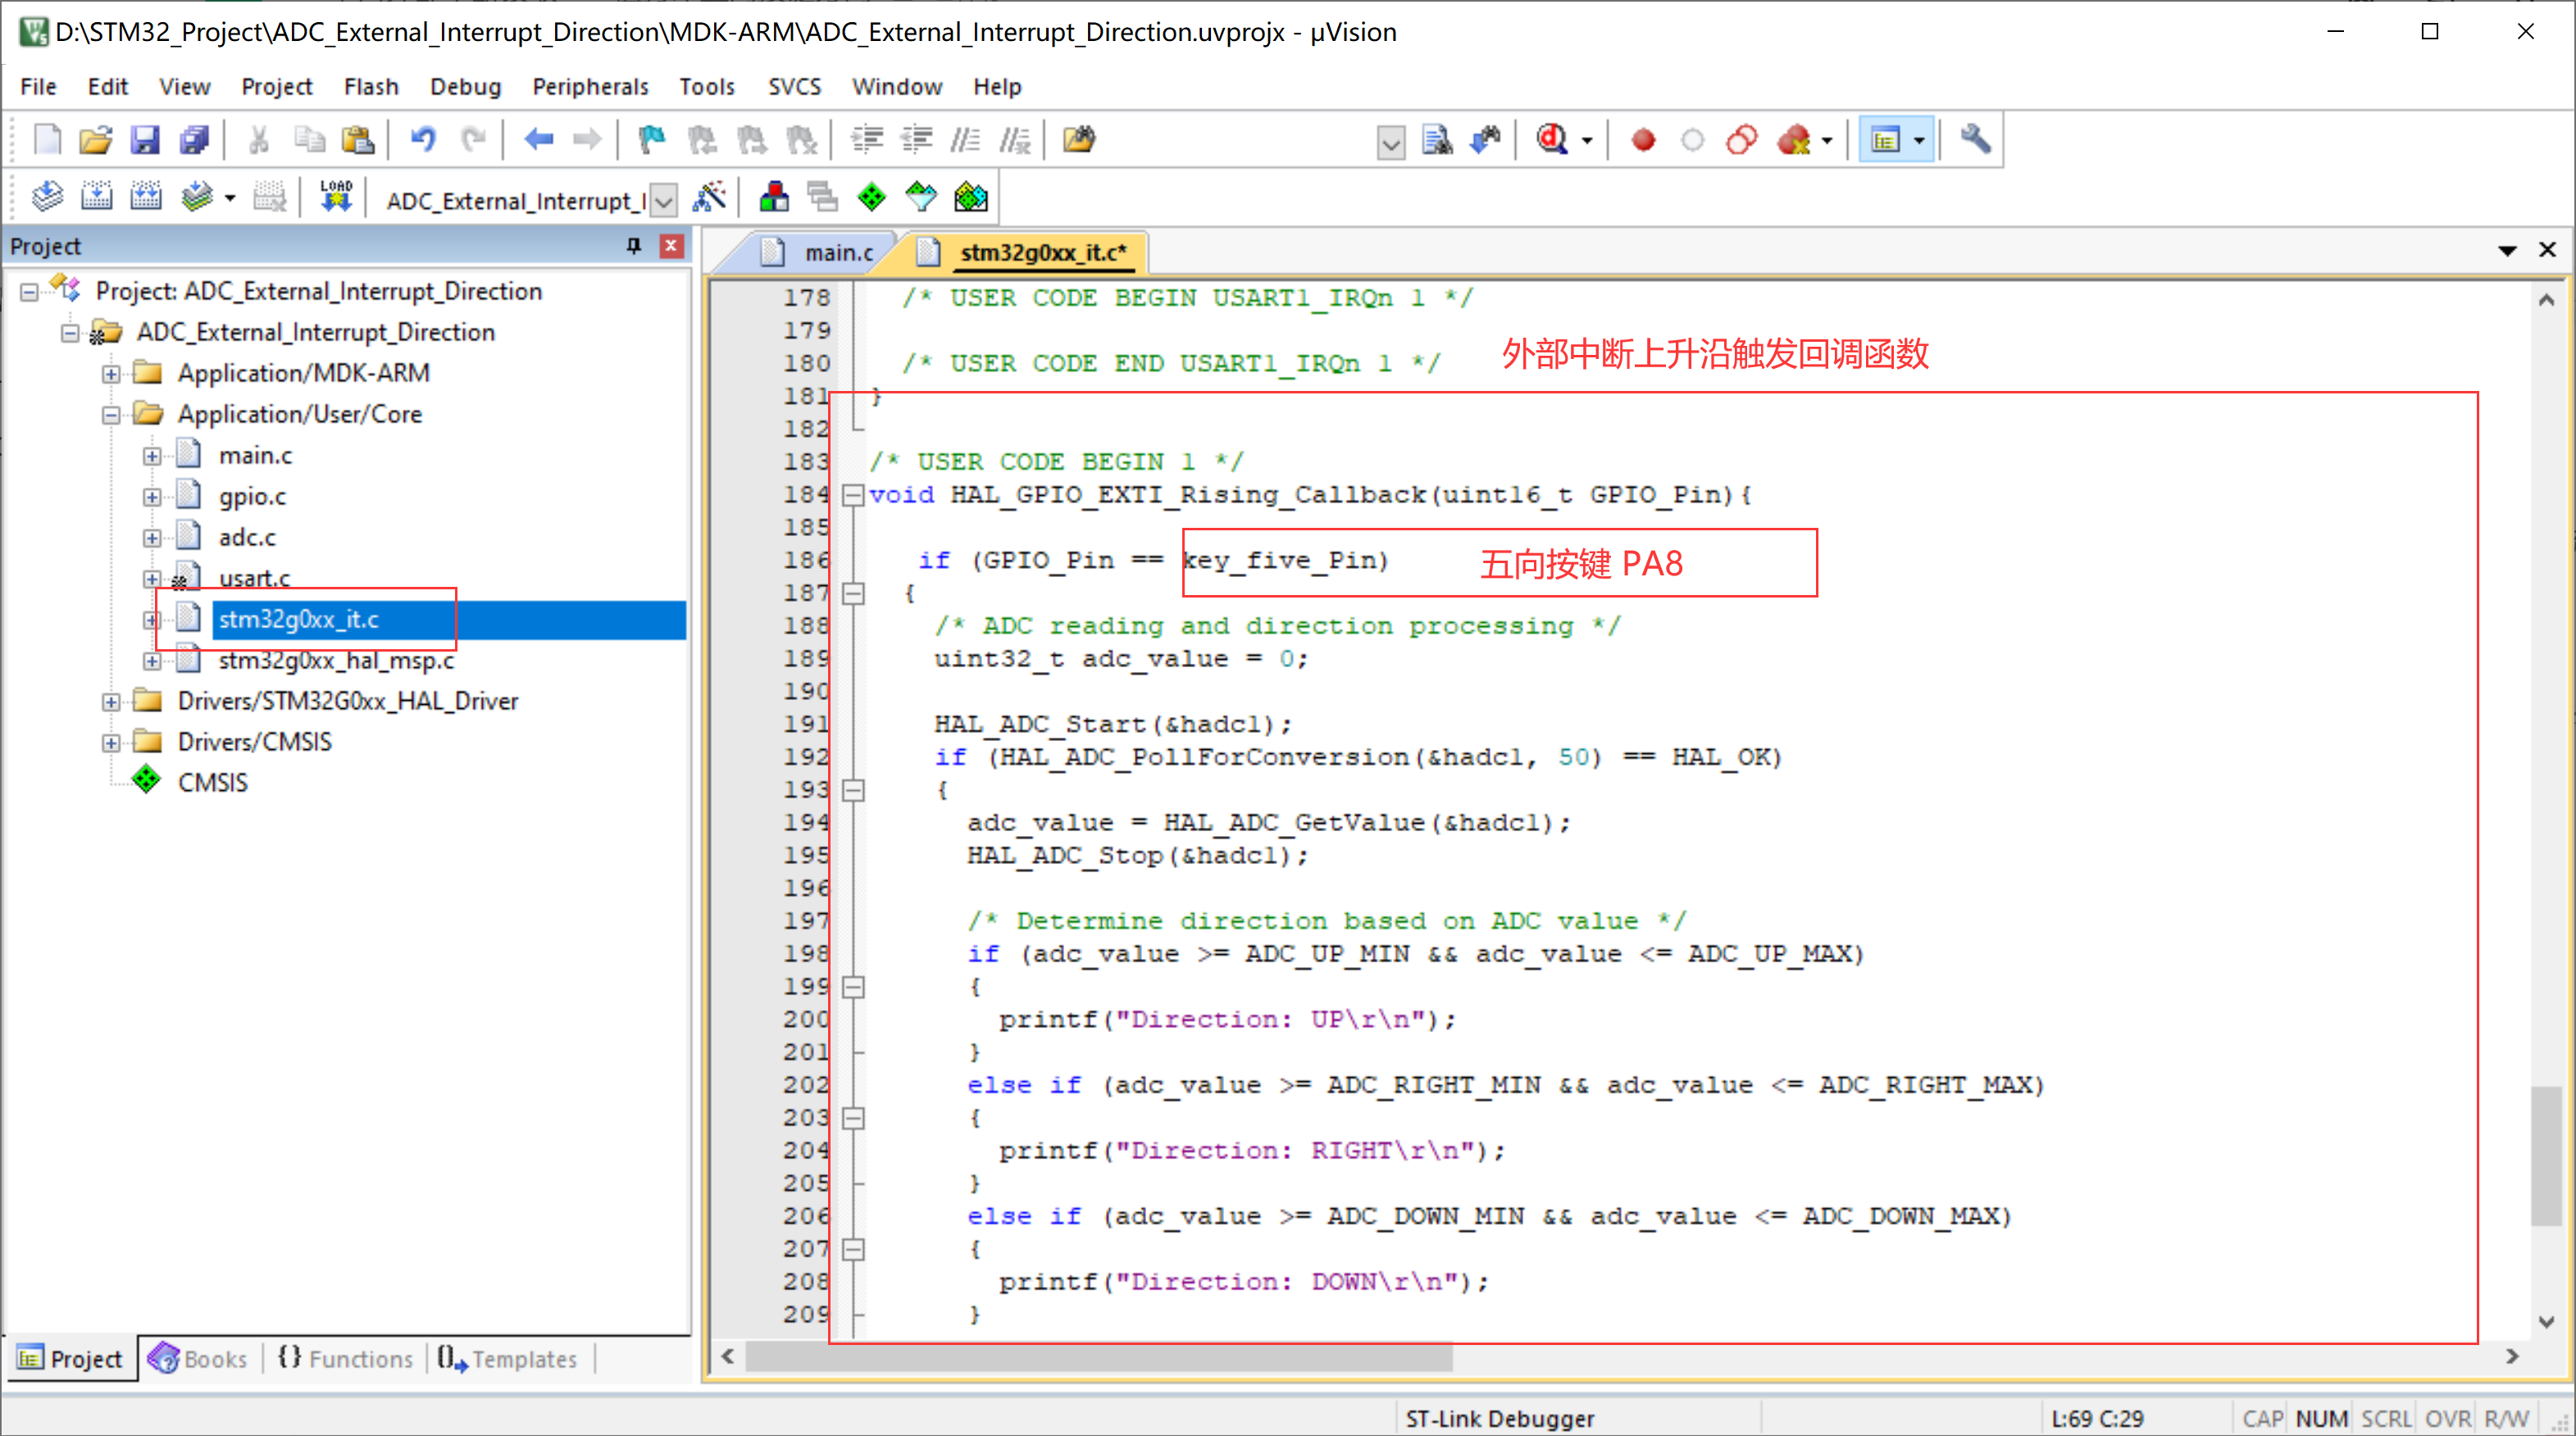Select gpio.c in the project tree
This screenshot has height=1436, width=2576.
[252, 497]
